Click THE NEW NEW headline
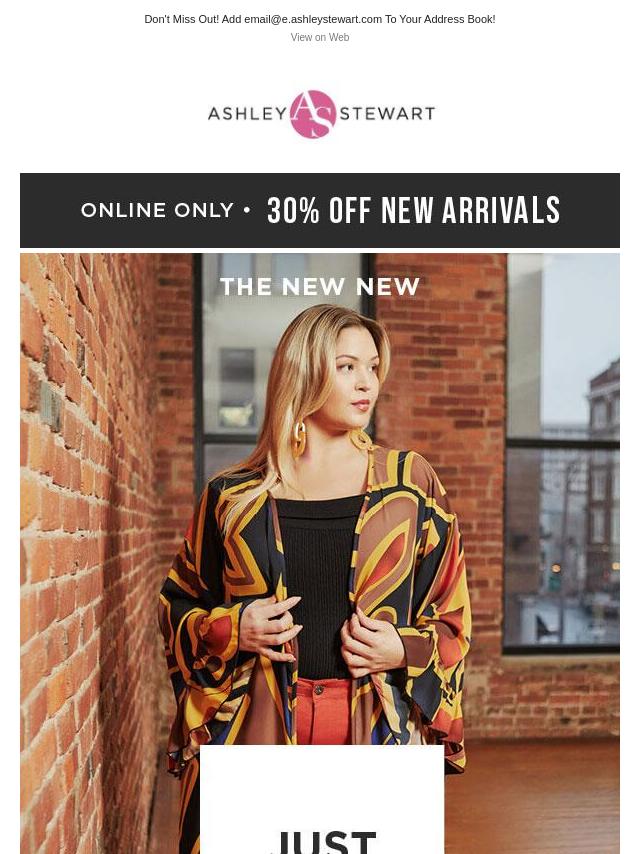Screen dimensions: 640x854 pos(320,287)
